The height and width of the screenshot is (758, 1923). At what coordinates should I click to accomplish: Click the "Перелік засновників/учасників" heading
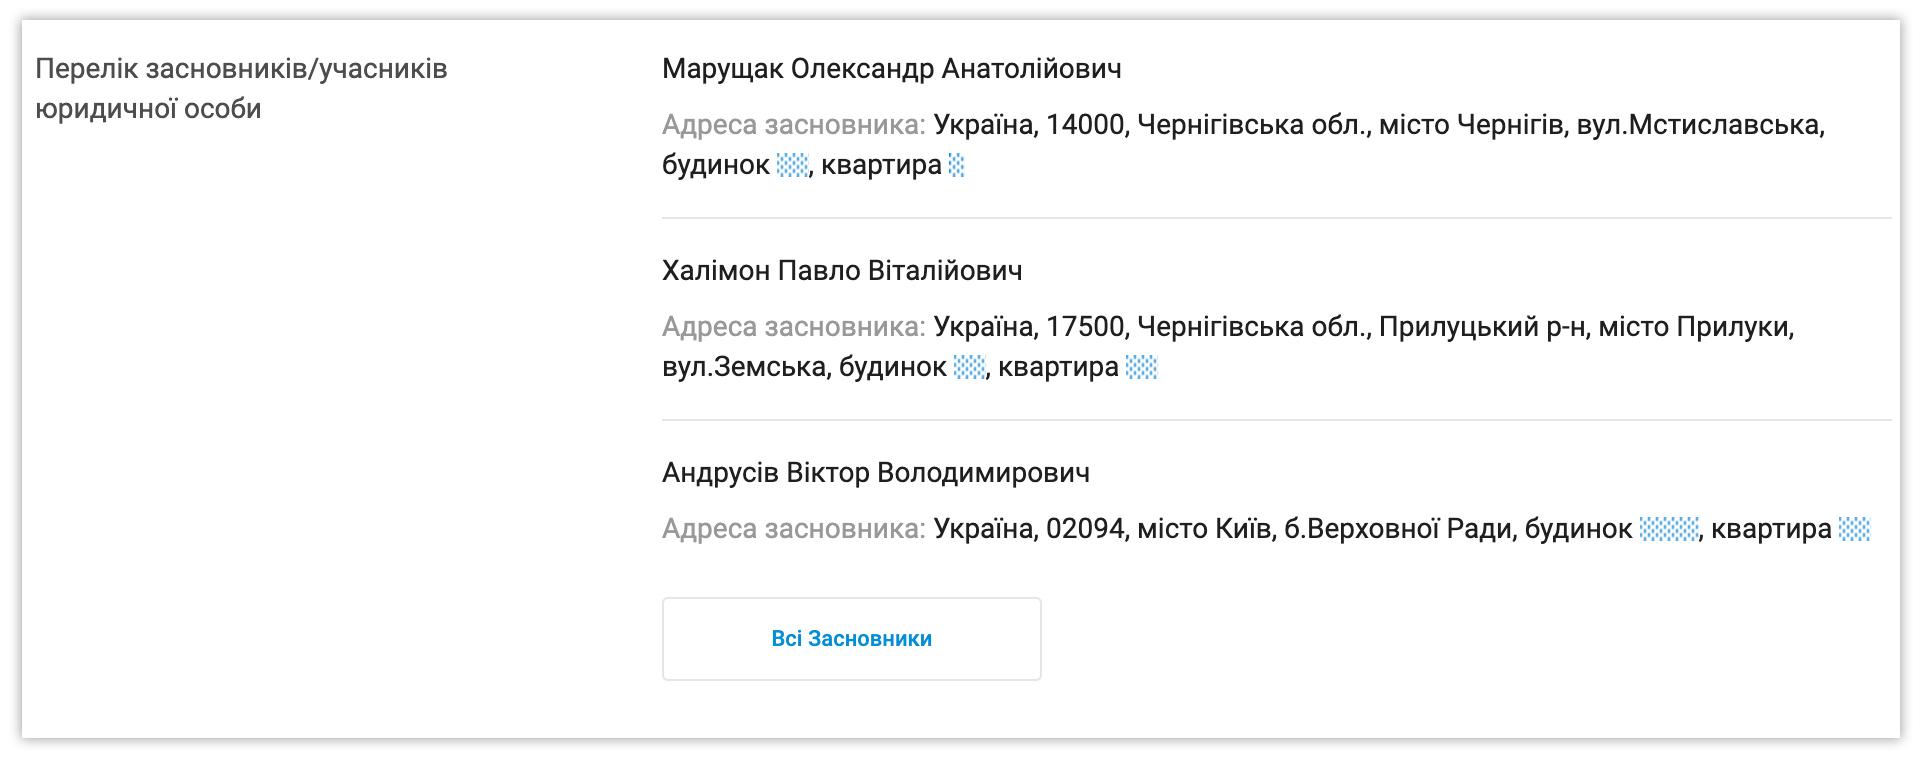coord(241,69)
